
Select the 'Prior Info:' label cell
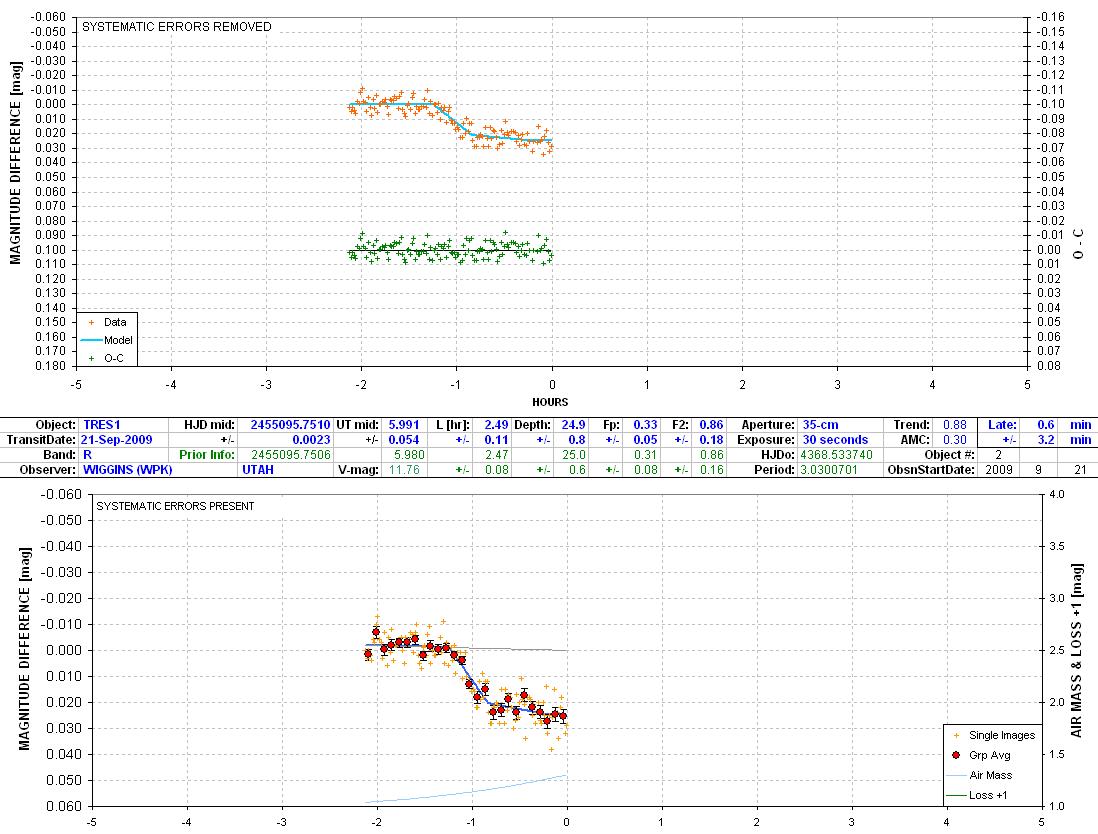tap(207, 454)
